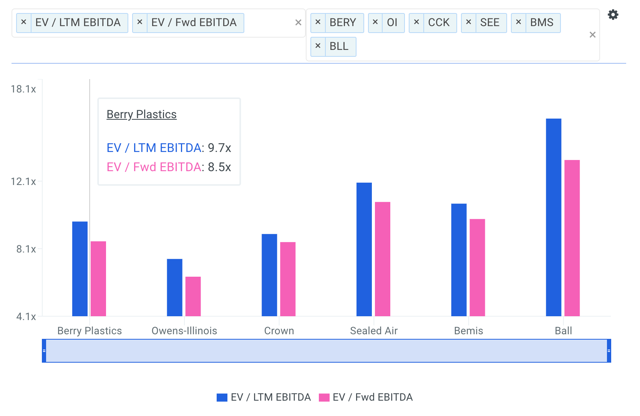Remove the EV / Fwd EBITDA metric tag
This screenshot has height=416, width=640.
point(140,22)
